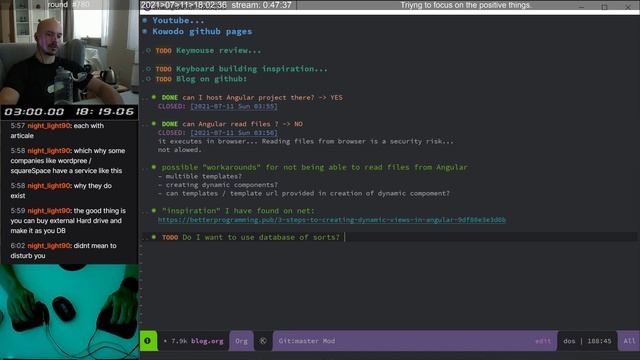Click the 18:19:06 clock display
Image resolution: width=640 pixels, height=360 pixels.
(105, 112)
